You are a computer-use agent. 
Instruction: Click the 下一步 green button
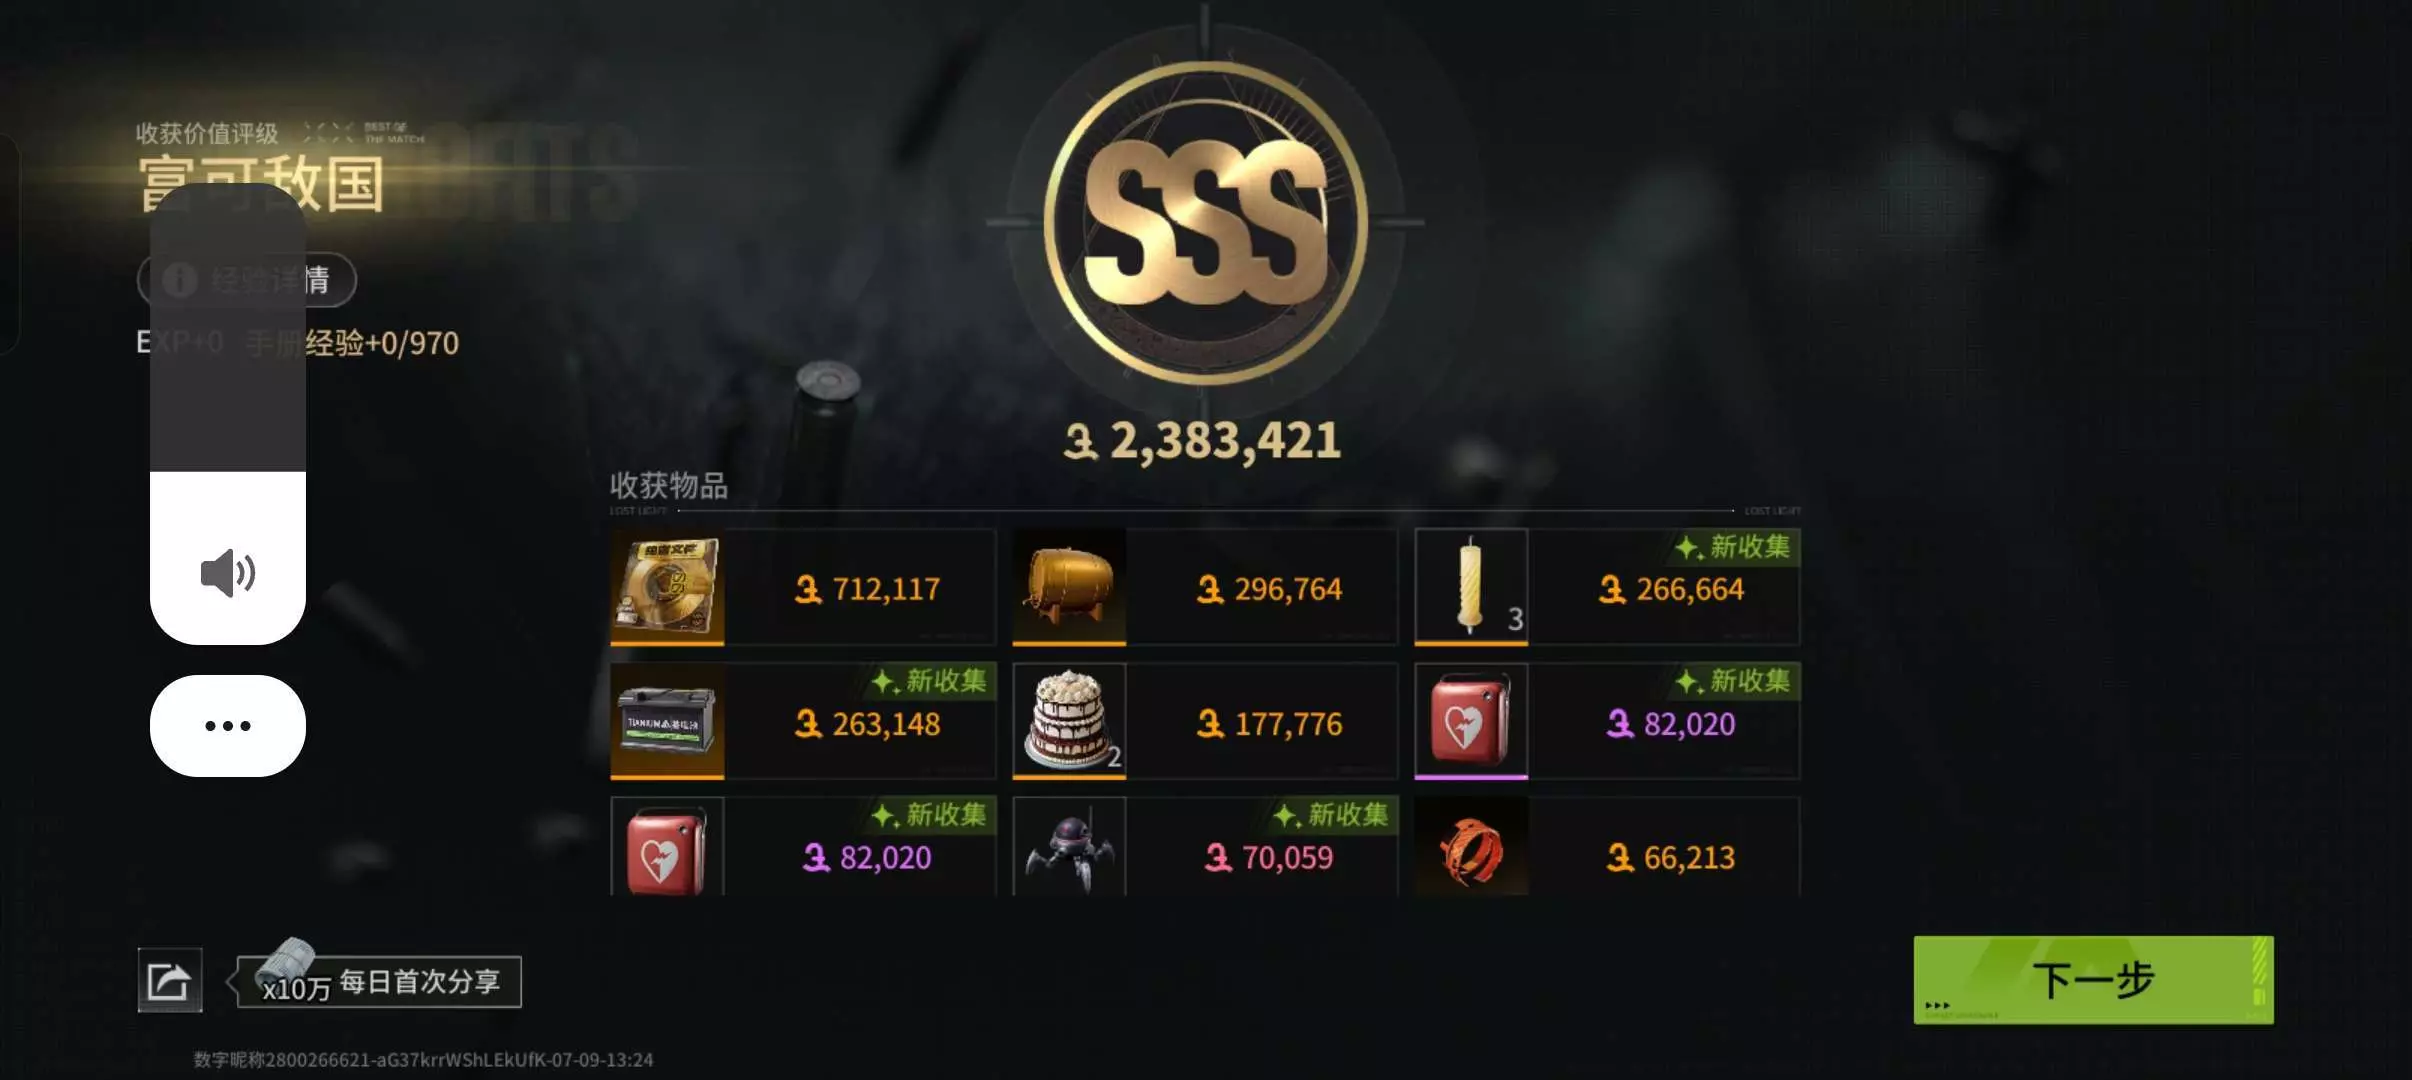(2093, 980)
